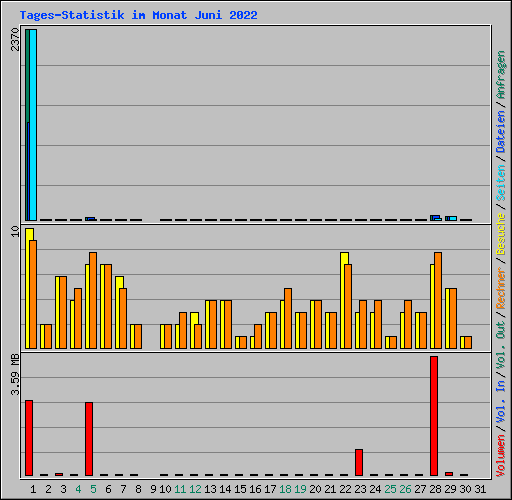Click the small cyan bar for day 29
The image size is (512, 500).
click(x=453, y=218)
